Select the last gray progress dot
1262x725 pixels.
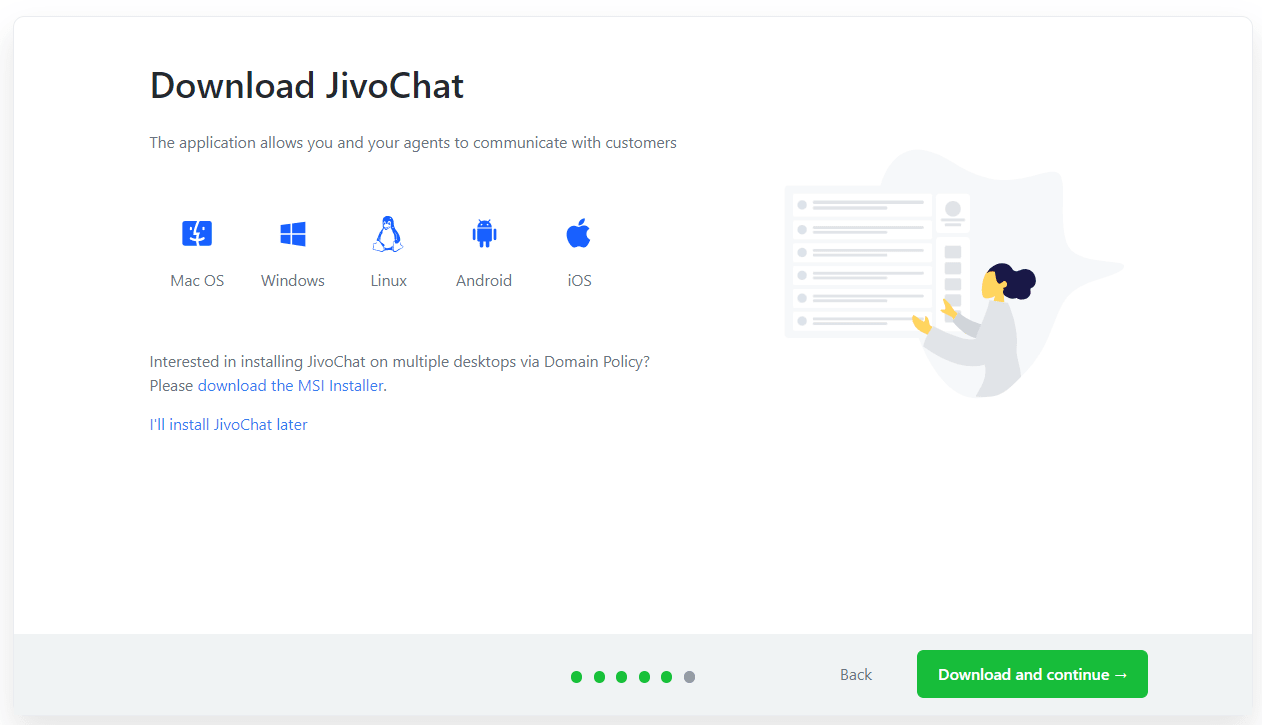[x=689, y=677]
